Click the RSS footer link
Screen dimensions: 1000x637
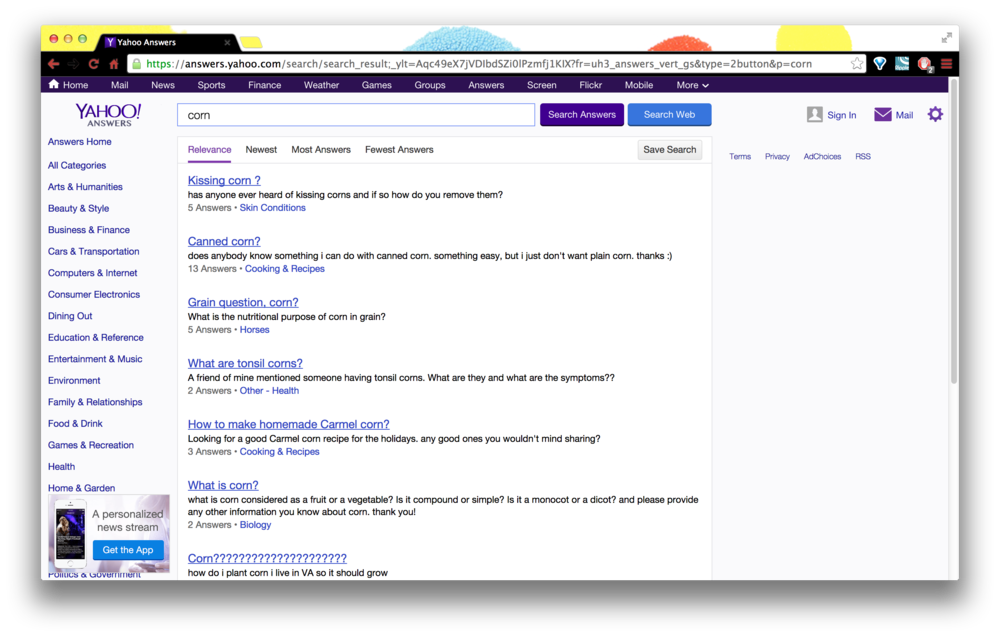click(x=863, y=156)
